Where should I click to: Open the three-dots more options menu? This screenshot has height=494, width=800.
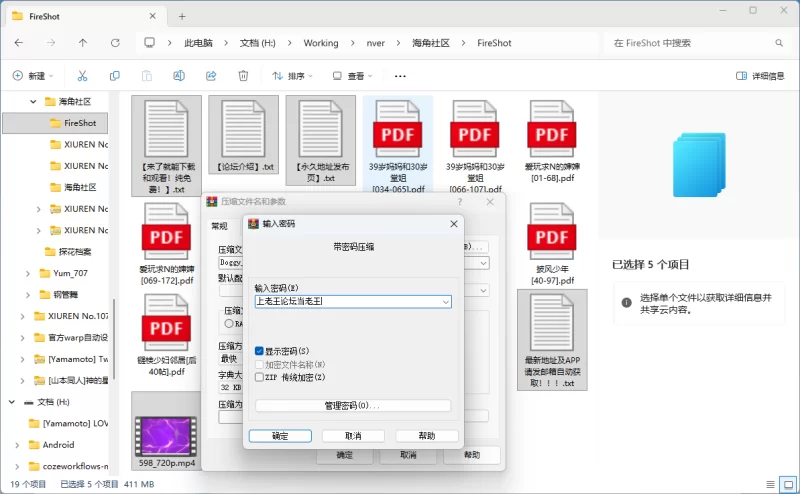pyautogui.click(x=400, y=76)
